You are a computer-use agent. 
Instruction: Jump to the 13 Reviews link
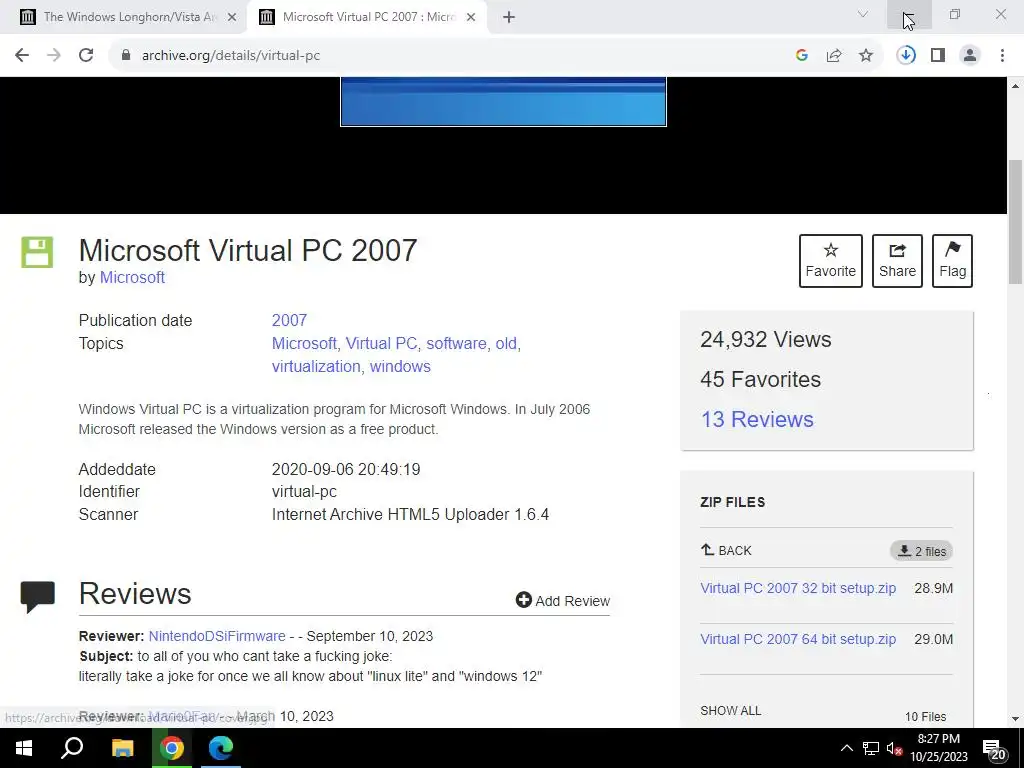point(757,419)
